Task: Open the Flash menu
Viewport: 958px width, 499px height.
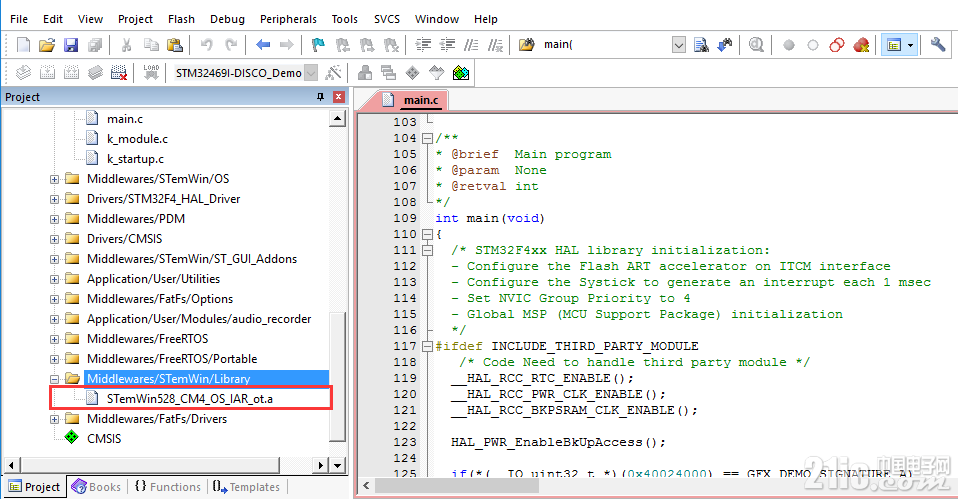Action: (181, 19)
